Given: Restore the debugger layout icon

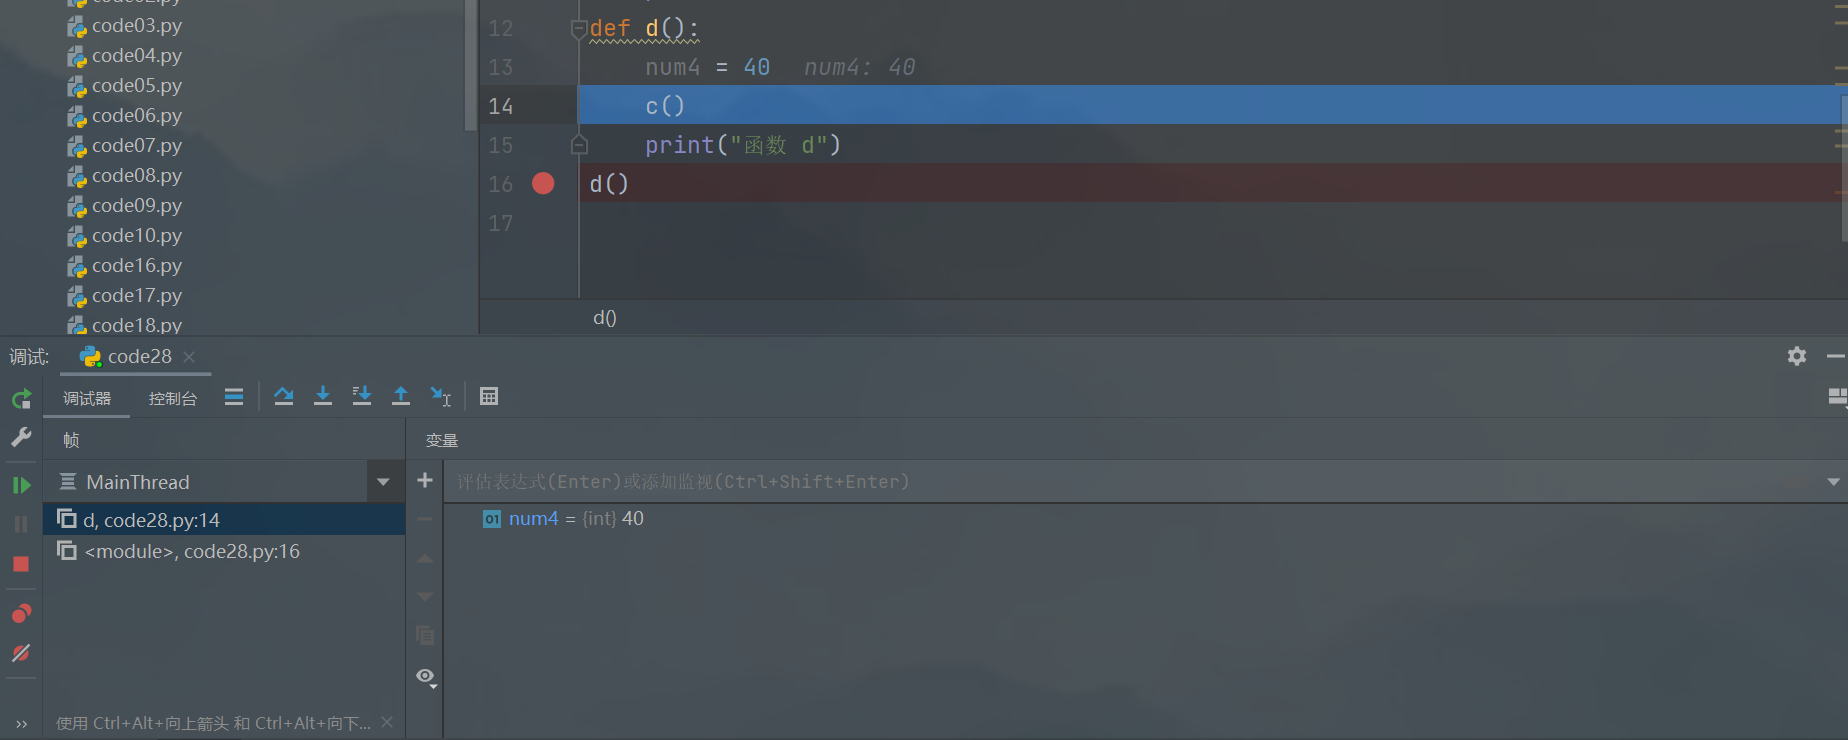Looking at the screenshot, I should 1837,397.
